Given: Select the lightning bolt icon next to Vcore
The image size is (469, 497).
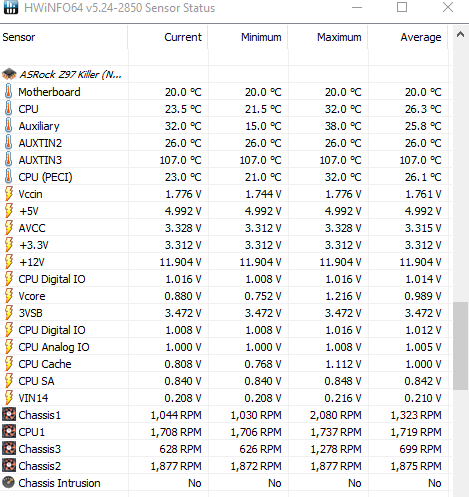Looking at the screenshot, I should click(9, 296).
